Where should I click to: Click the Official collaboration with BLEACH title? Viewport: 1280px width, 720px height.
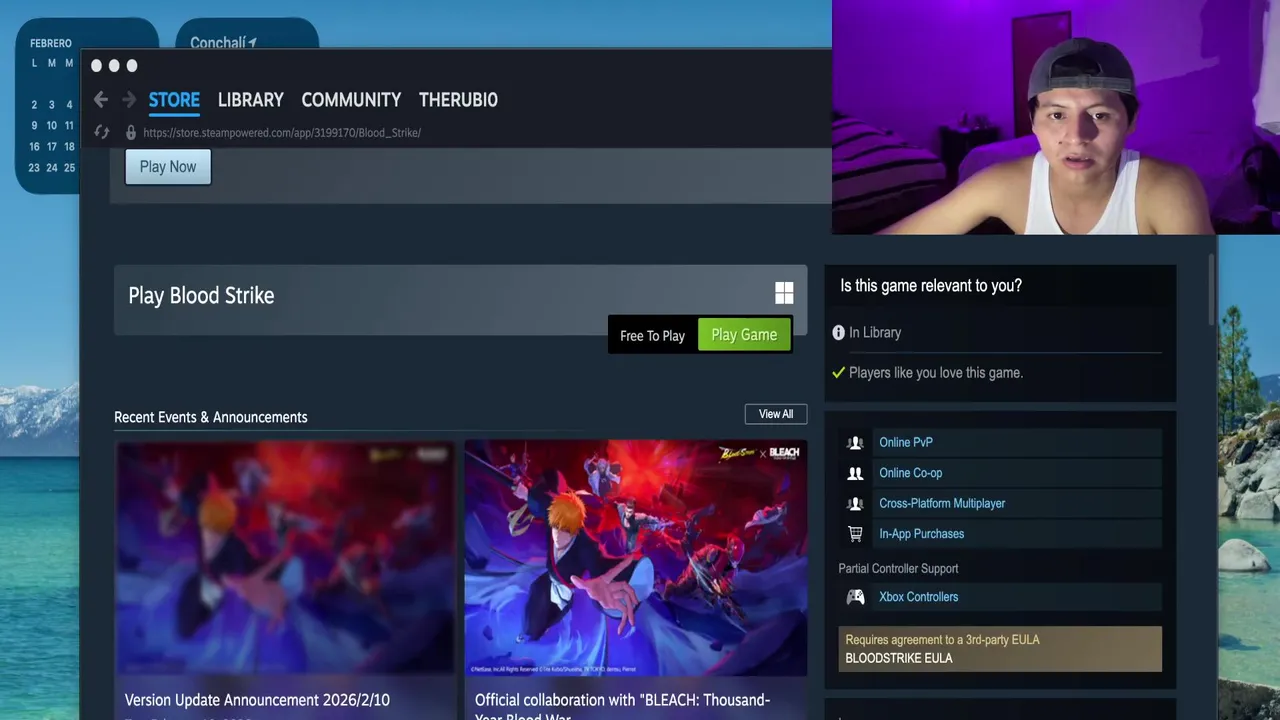(x=622, y=706)
